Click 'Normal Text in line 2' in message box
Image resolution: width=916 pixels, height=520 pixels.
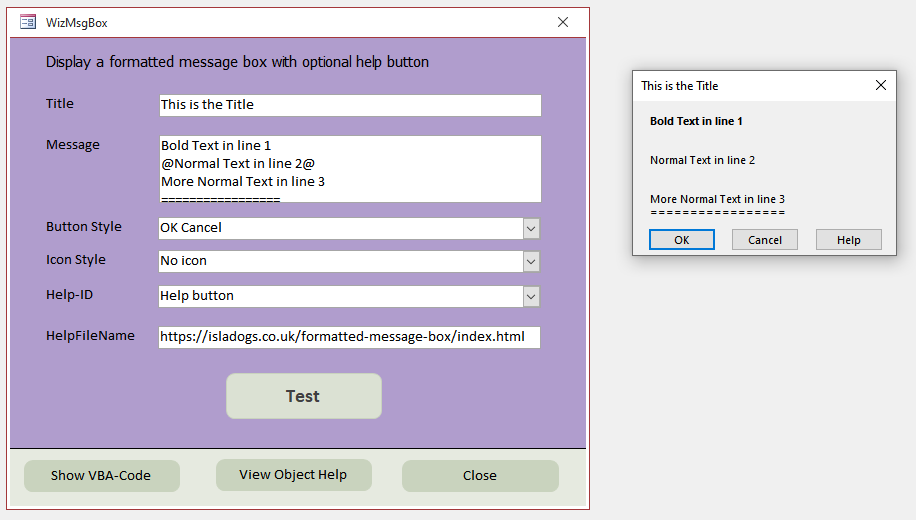click(702, 160)
